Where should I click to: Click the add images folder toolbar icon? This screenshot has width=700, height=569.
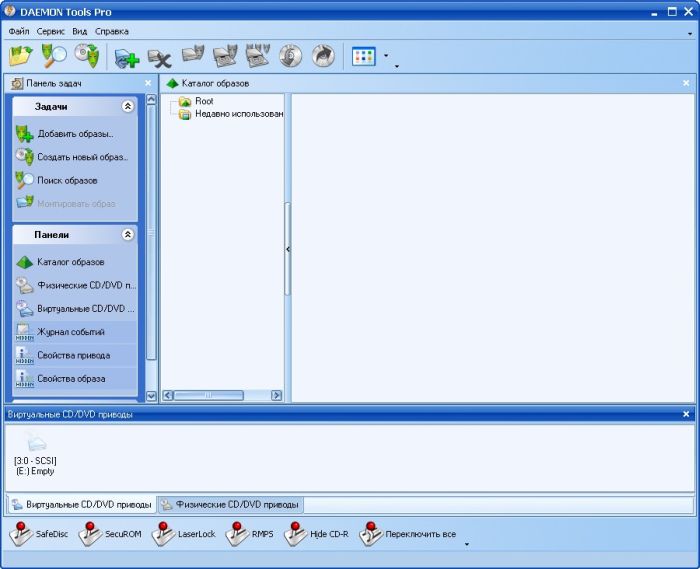[21, 56]
